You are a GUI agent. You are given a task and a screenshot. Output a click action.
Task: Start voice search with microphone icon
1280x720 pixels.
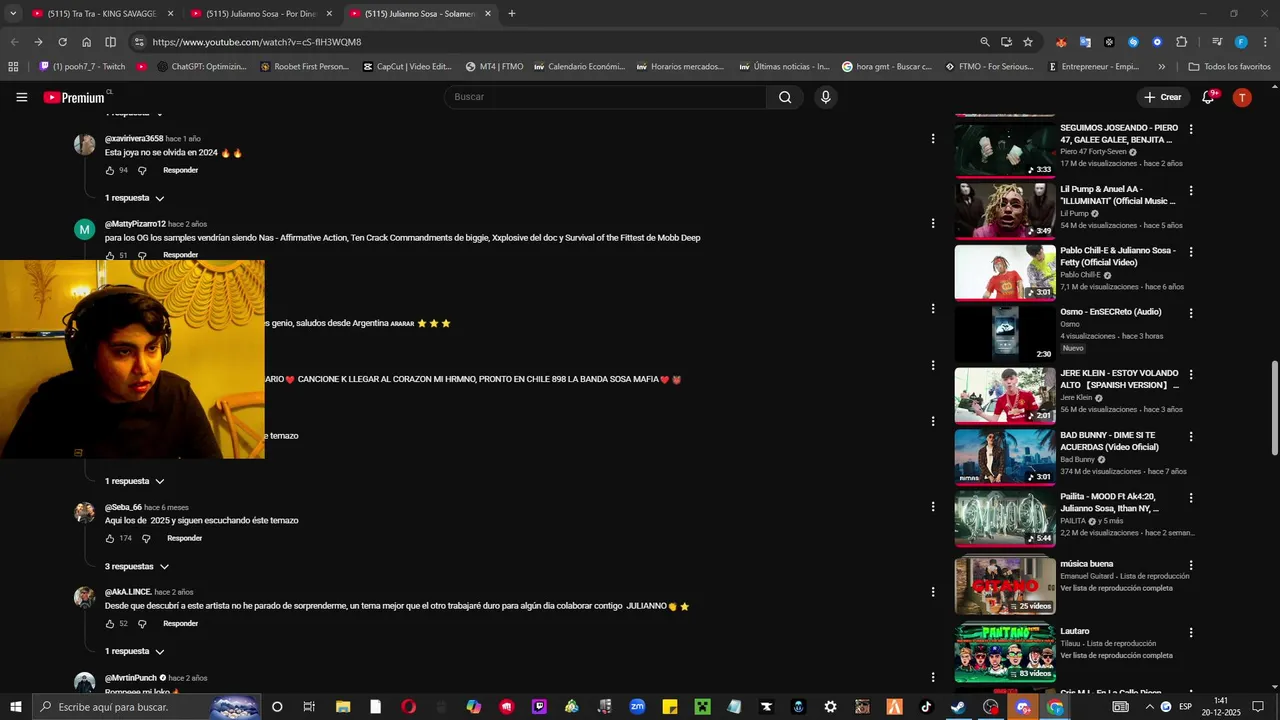(x=825, y=97)
